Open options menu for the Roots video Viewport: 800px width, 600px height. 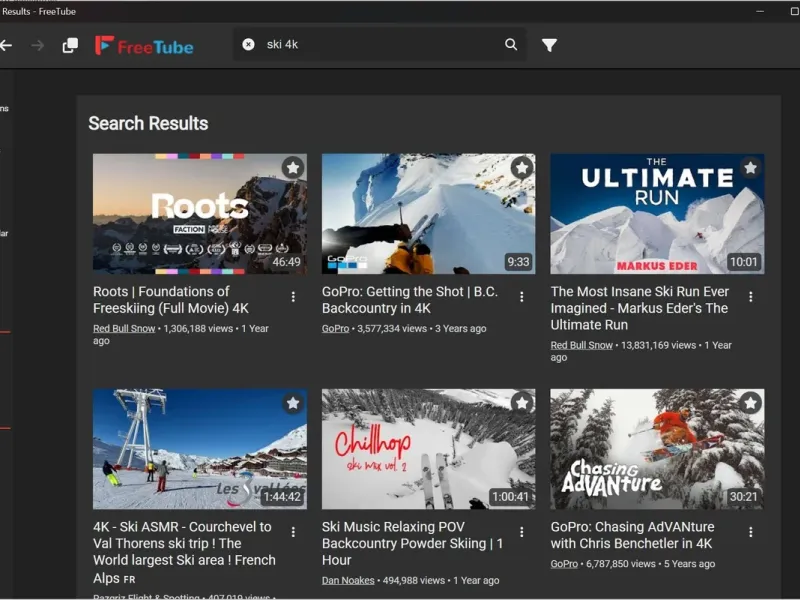[293, 297]
